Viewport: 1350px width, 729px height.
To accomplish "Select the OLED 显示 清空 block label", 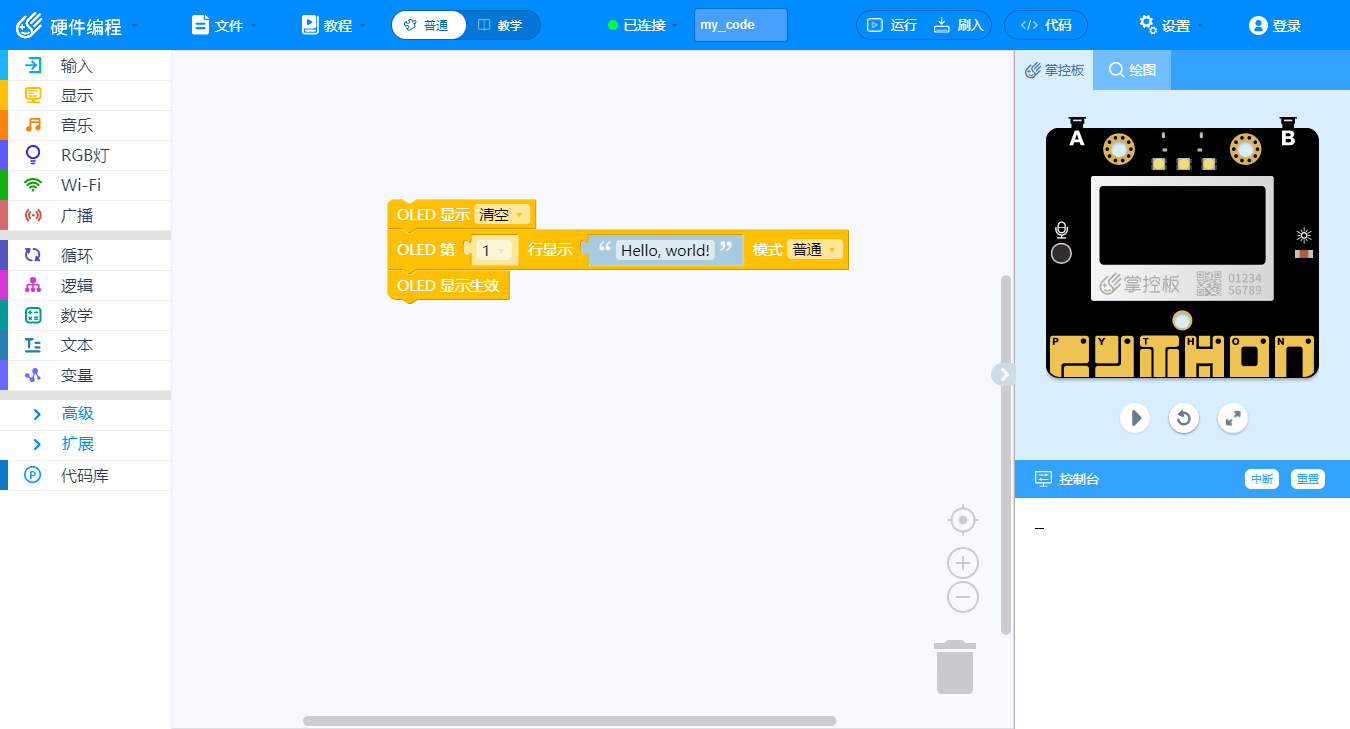I will pos(433,214).
